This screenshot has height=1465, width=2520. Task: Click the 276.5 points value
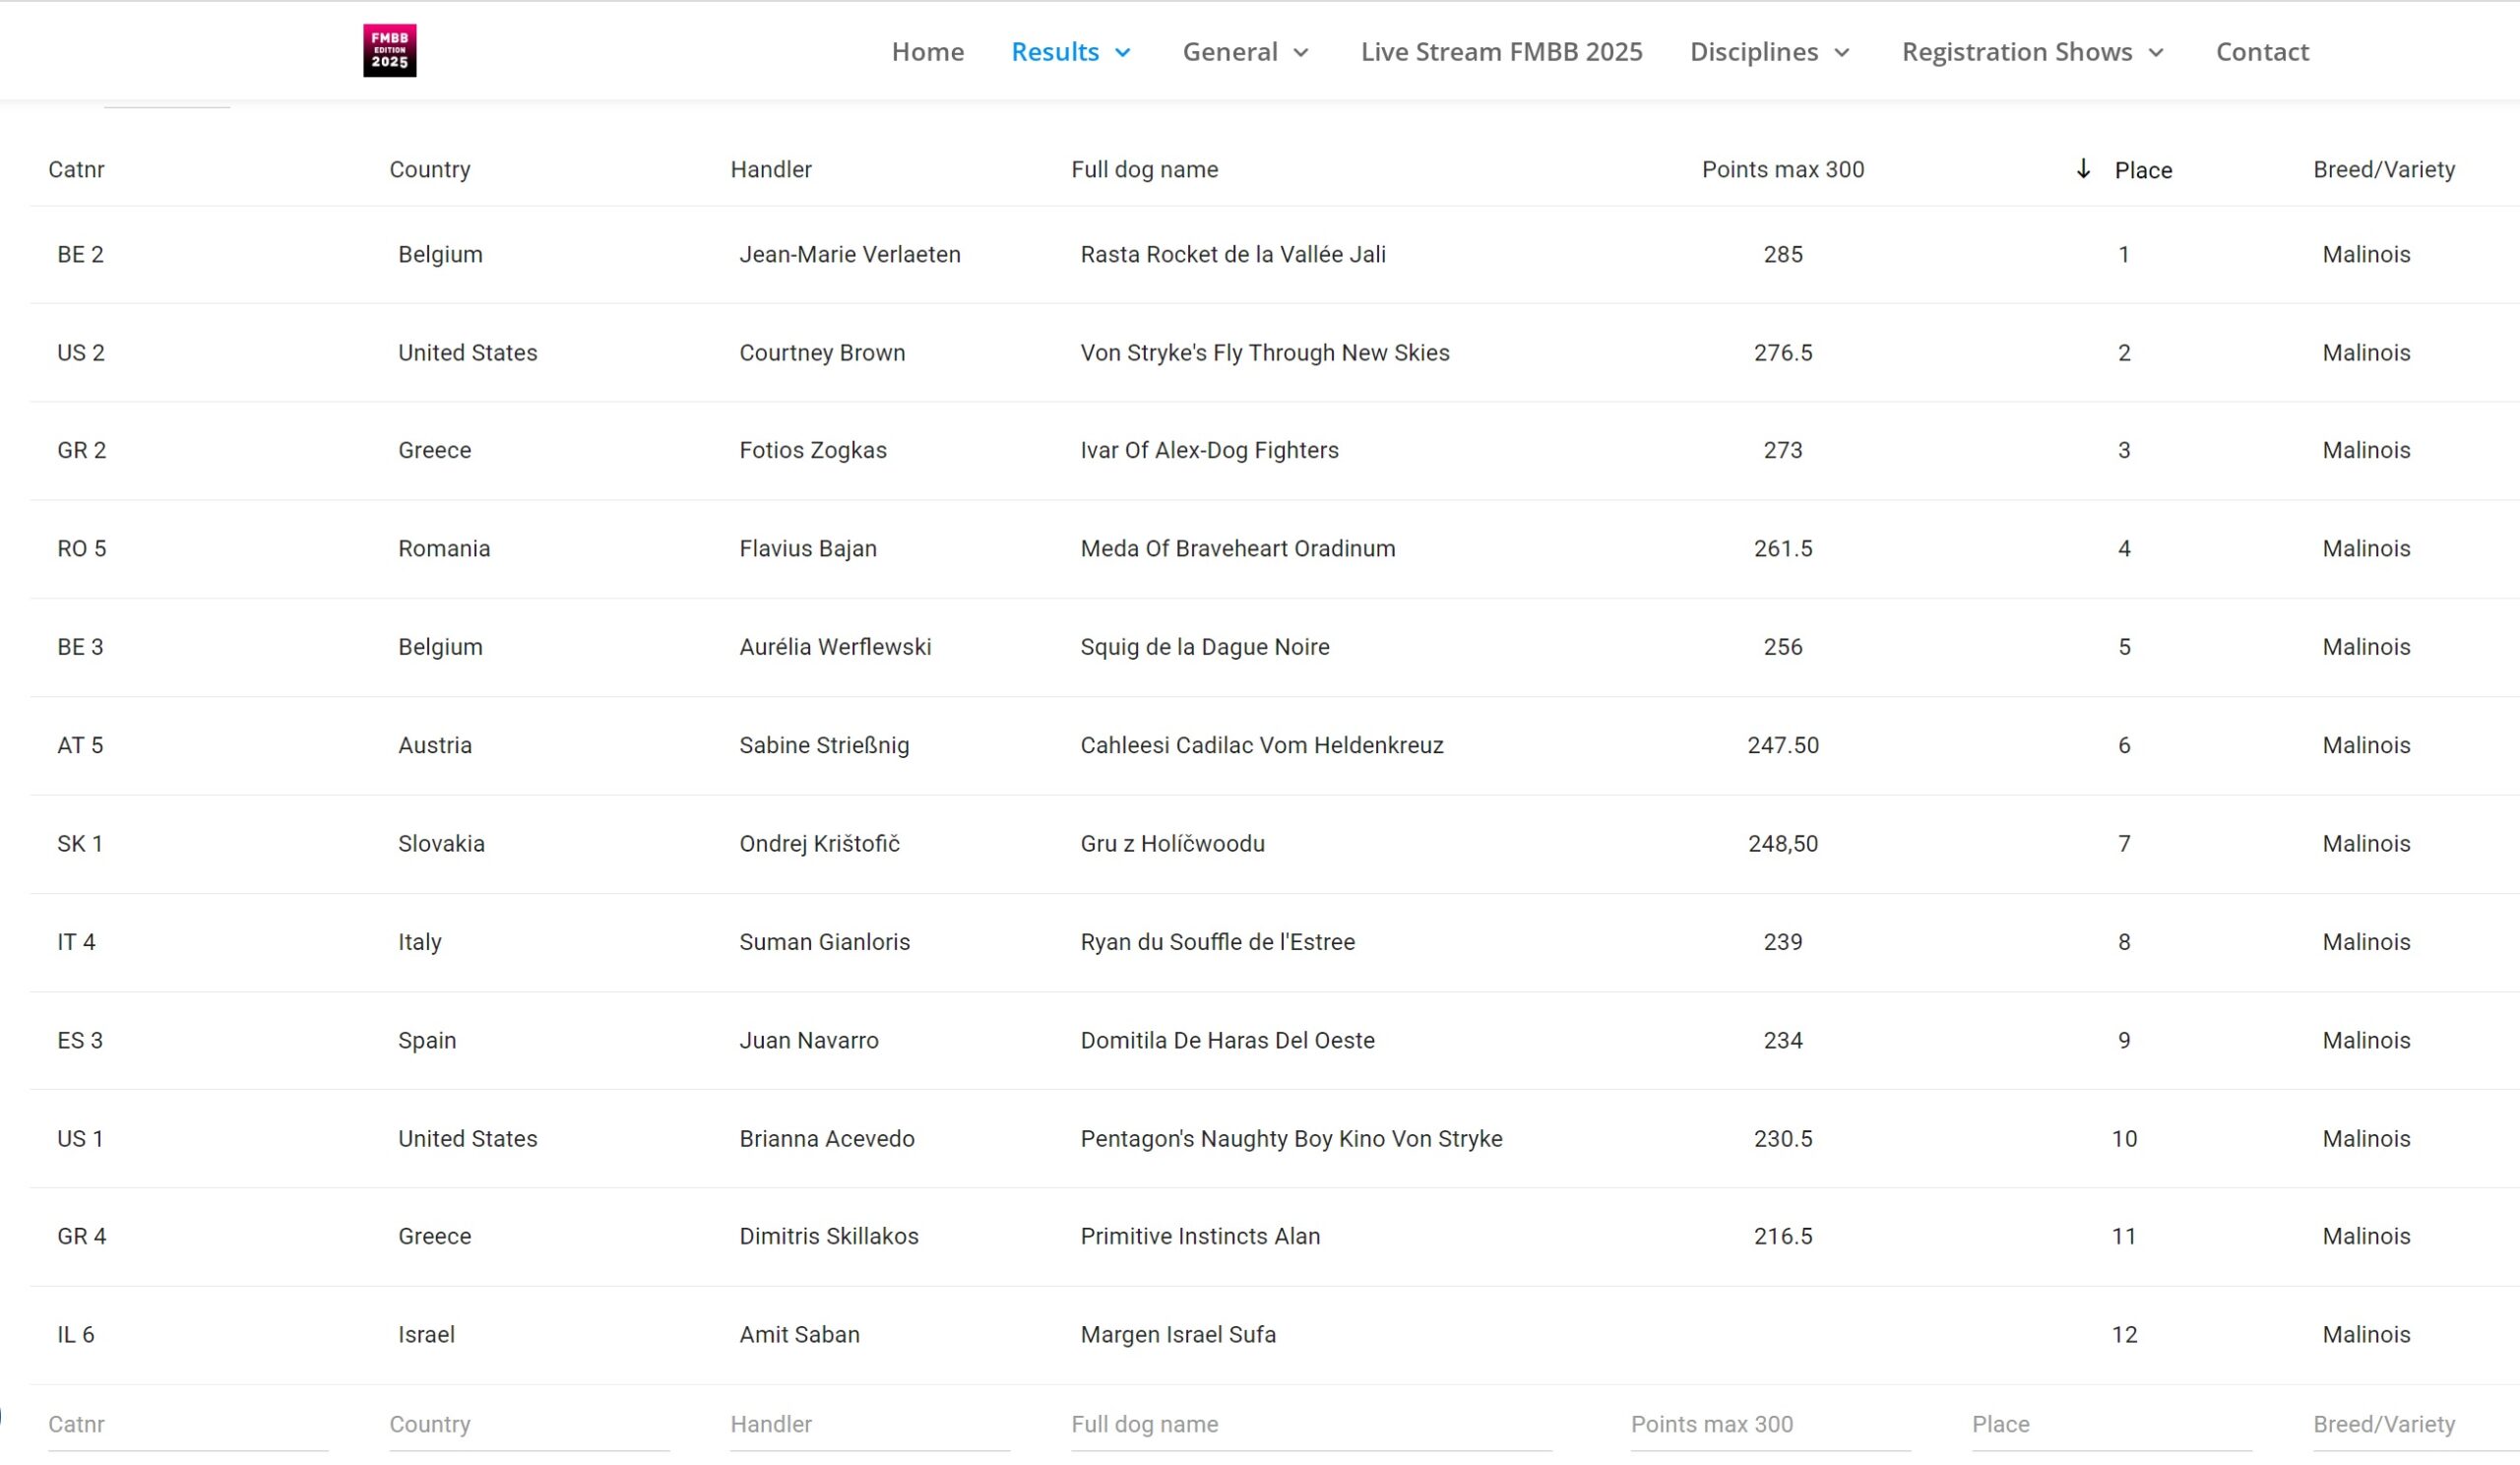tap(1783, 352)
